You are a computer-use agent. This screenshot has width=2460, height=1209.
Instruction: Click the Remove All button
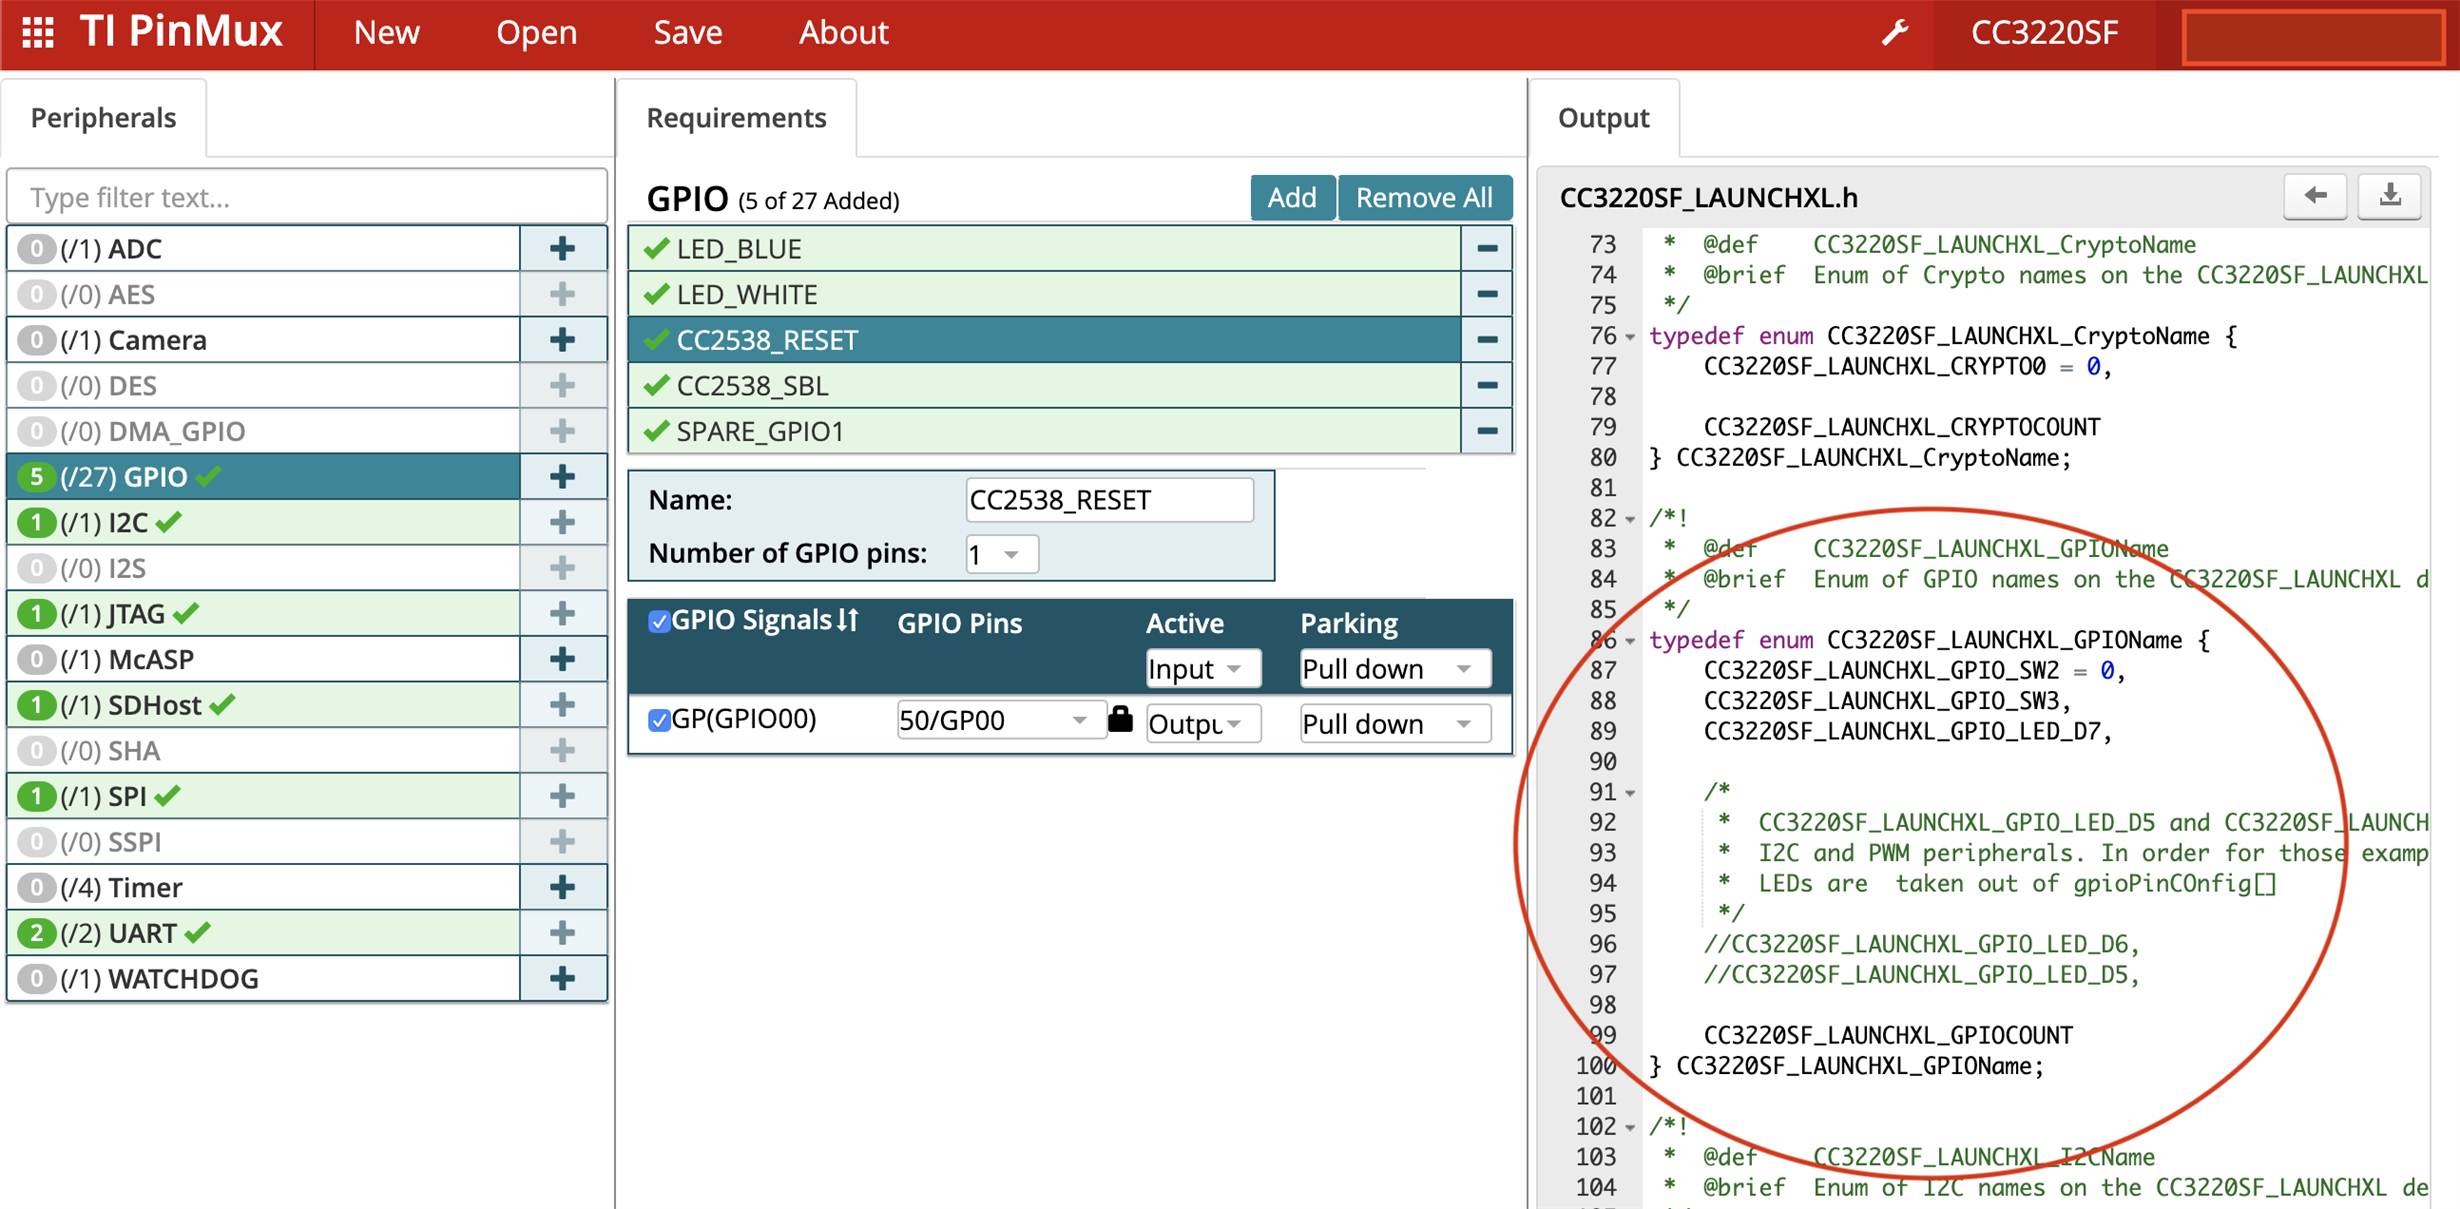[x=1423, y=197]
